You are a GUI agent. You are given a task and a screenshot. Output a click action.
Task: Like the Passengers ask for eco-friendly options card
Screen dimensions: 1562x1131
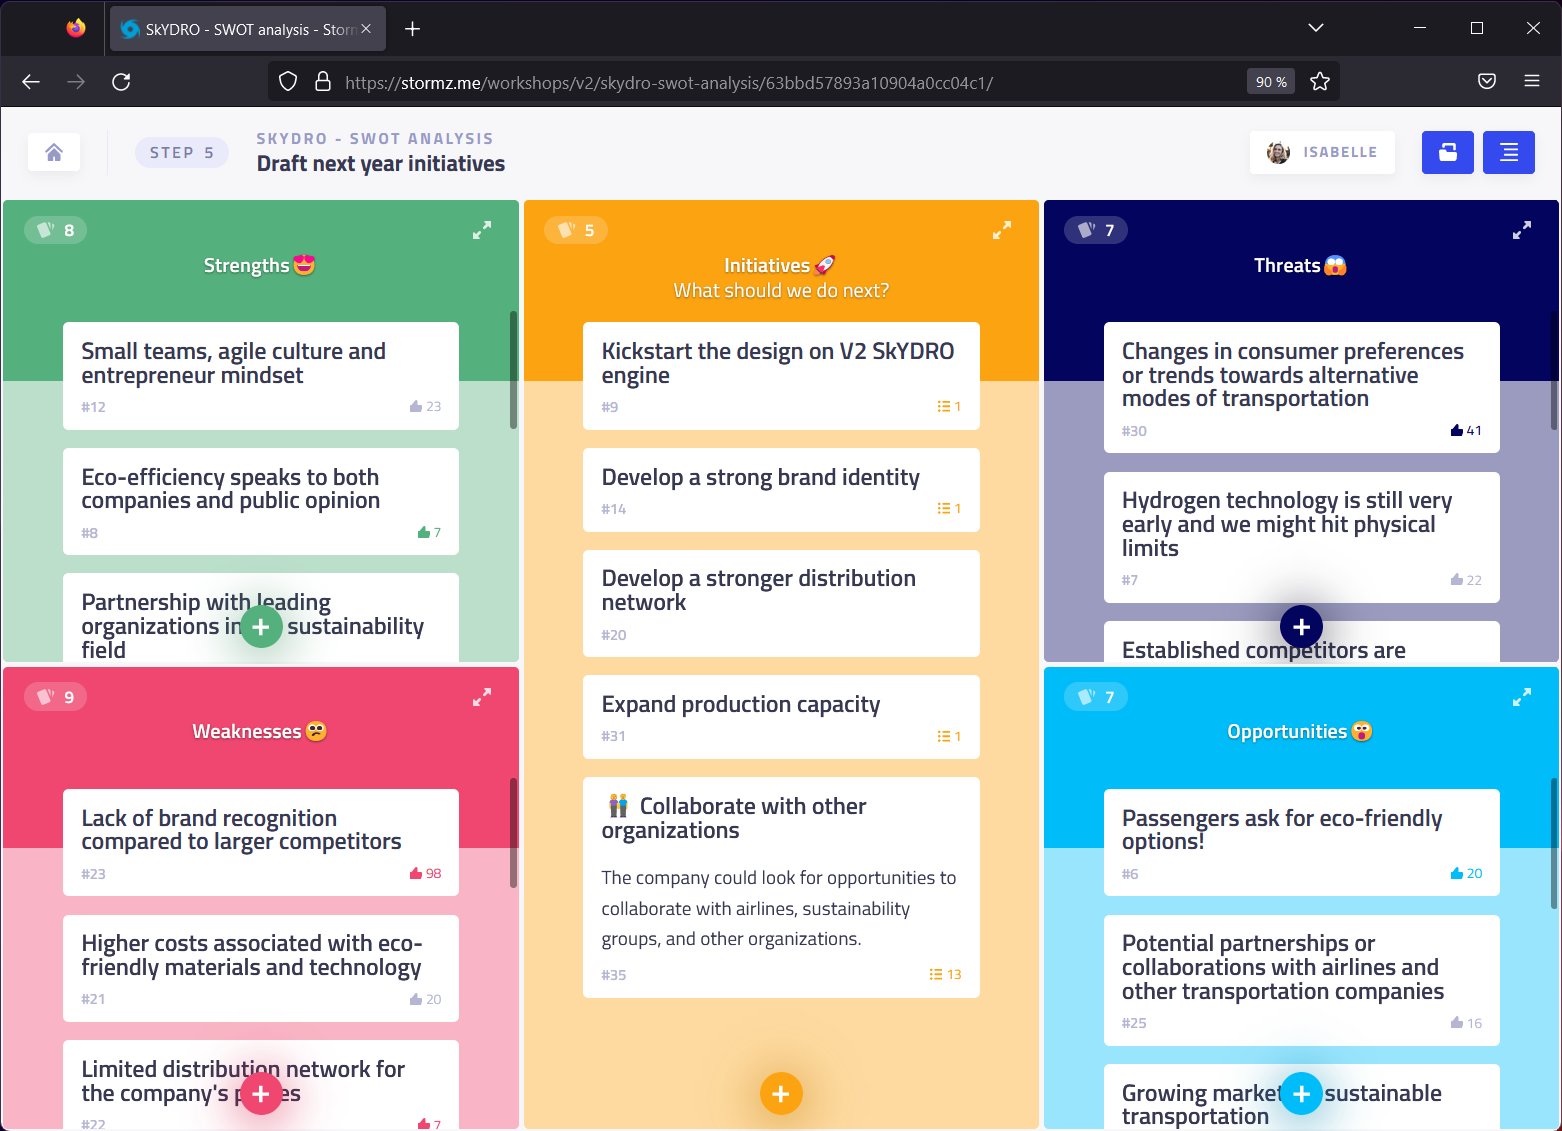[1466, 873]
